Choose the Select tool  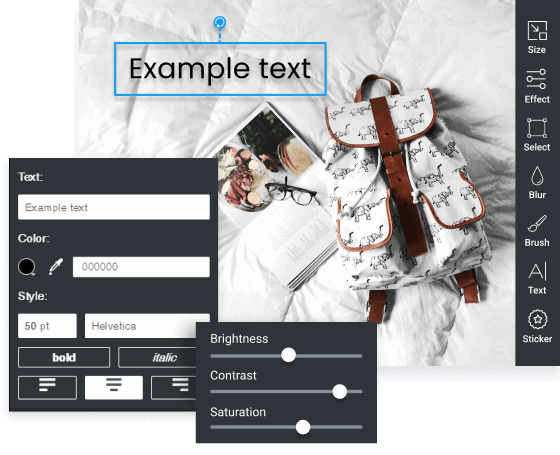(537, 135)
